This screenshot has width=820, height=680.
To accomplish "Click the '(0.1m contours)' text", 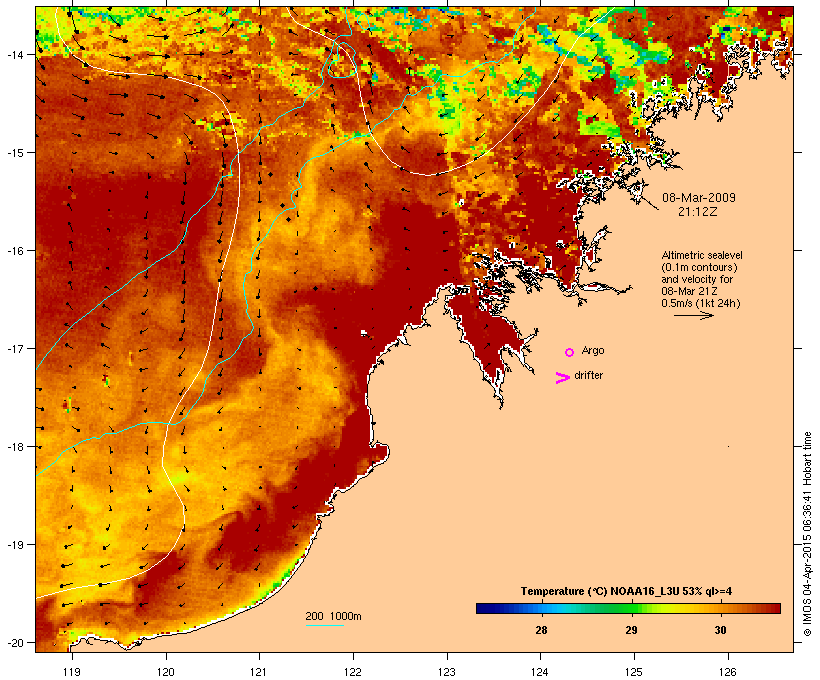I will coord(699,267).
